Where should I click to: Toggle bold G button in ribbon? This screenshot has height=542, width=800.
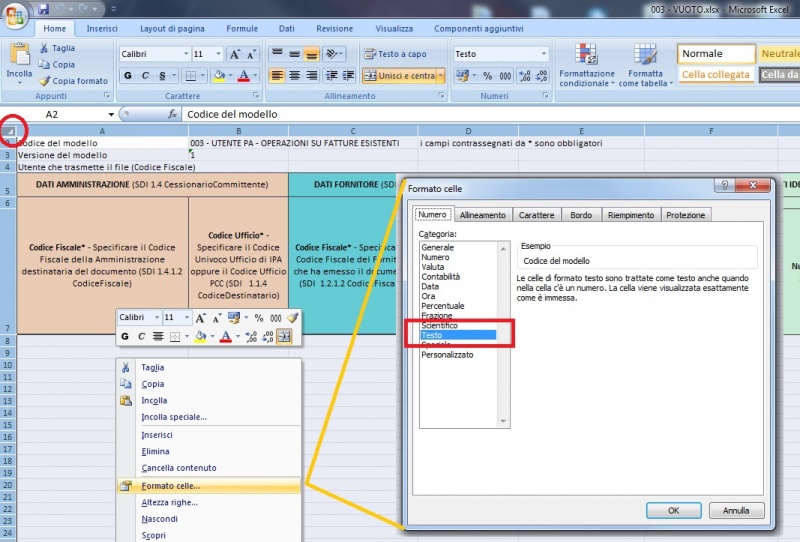128,76
